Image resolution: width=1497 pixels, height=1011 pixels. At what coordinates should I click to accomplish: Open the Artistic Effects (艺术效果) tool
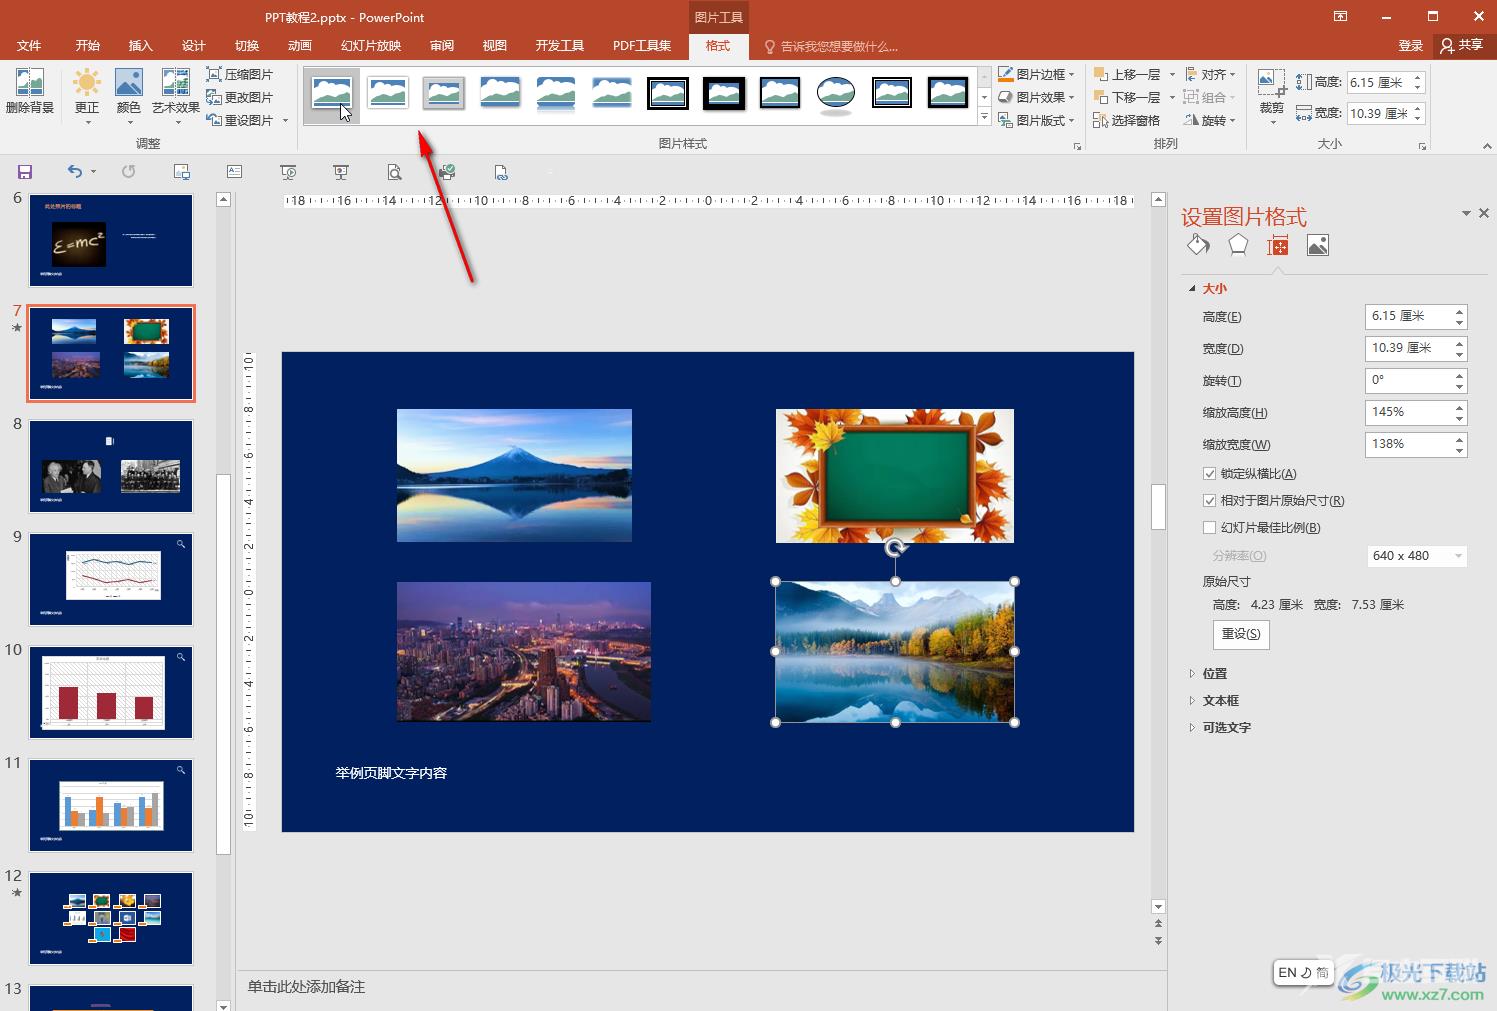click(x=176, y=96)
